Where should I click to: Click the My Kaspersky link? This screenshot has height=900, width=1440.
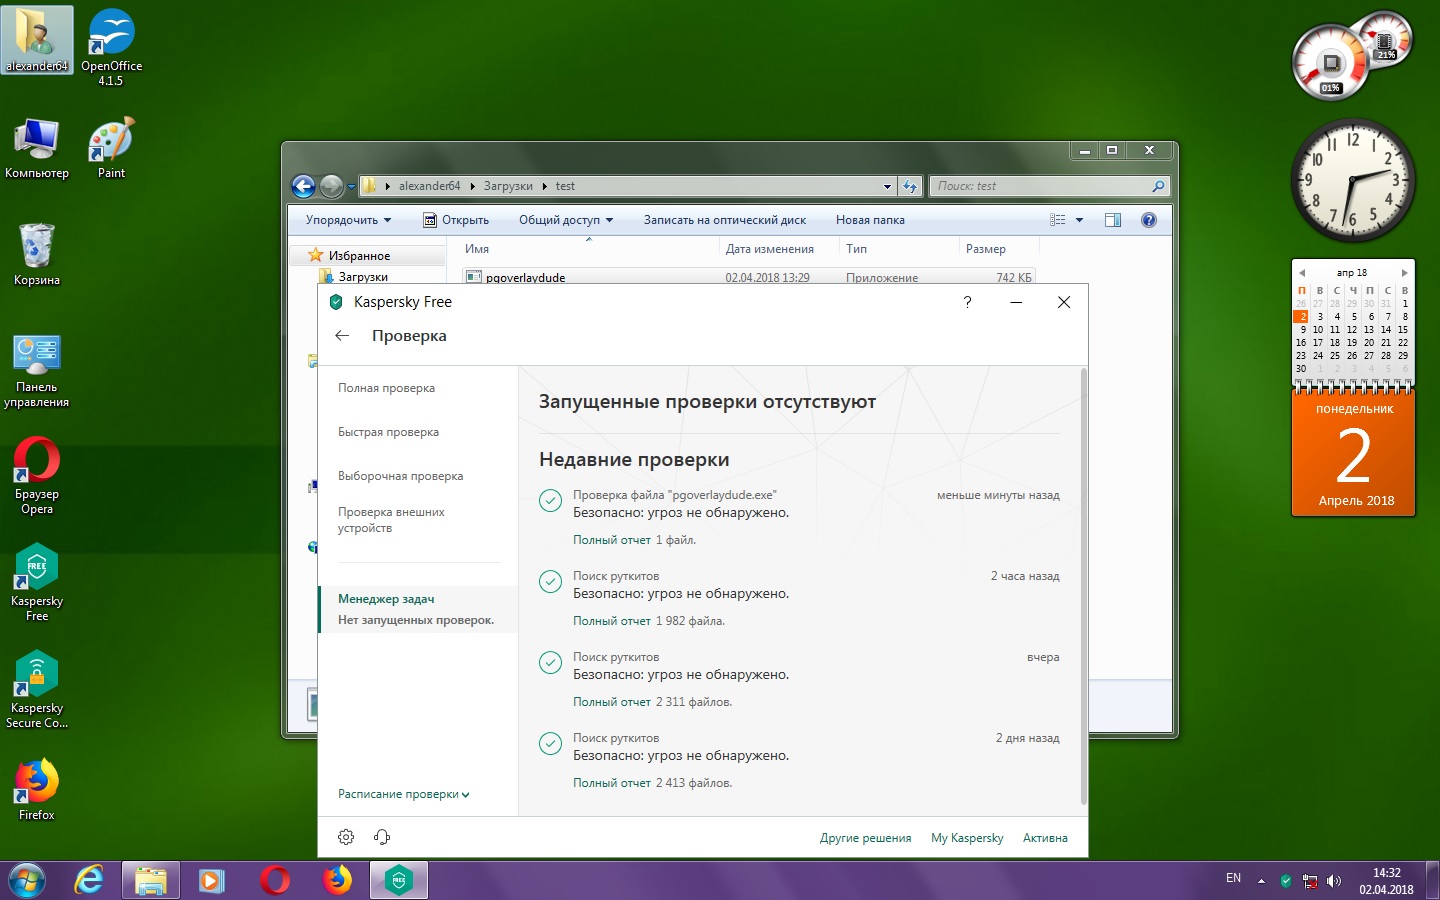(x=967, y=838)
